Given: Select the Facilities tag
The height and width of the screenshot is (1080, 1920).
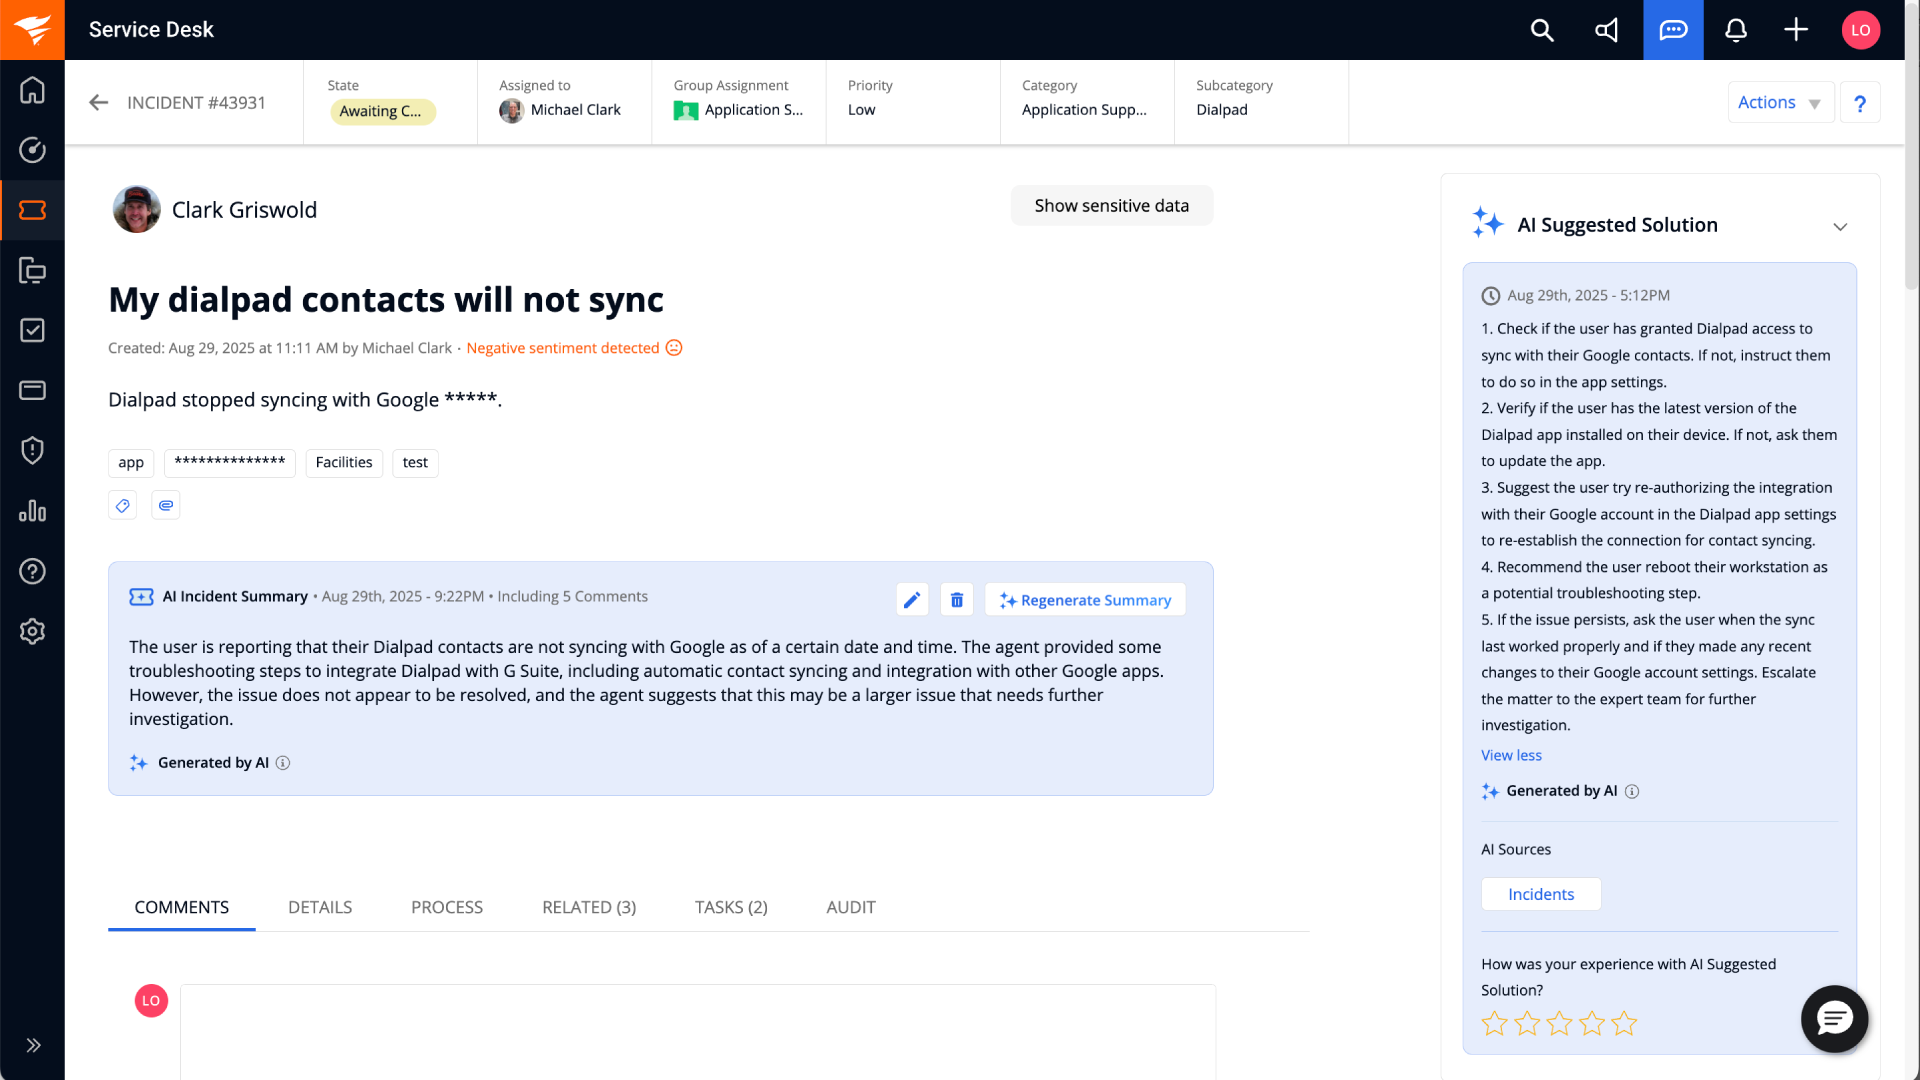Looking at the screenshot, I should pyautogui.click(x=343, y=462).
